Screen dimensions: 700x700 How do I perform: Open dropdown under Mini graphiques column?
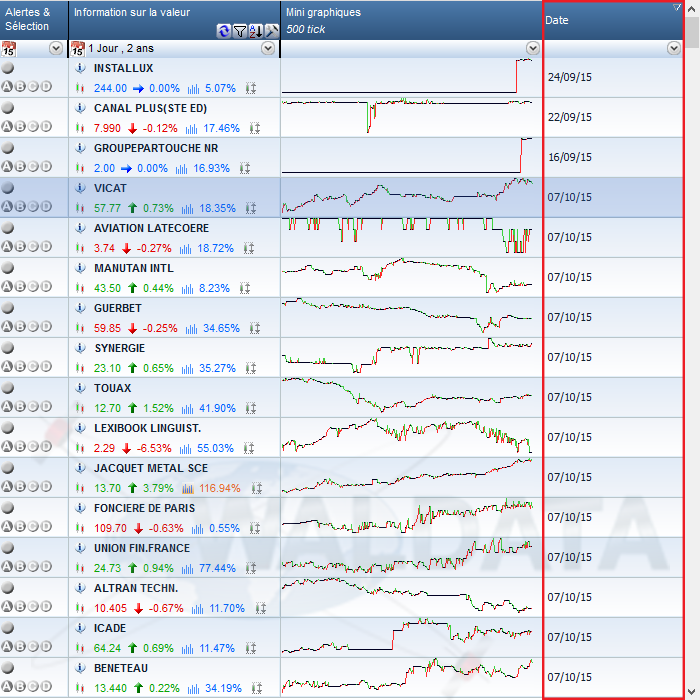point(533,48)
